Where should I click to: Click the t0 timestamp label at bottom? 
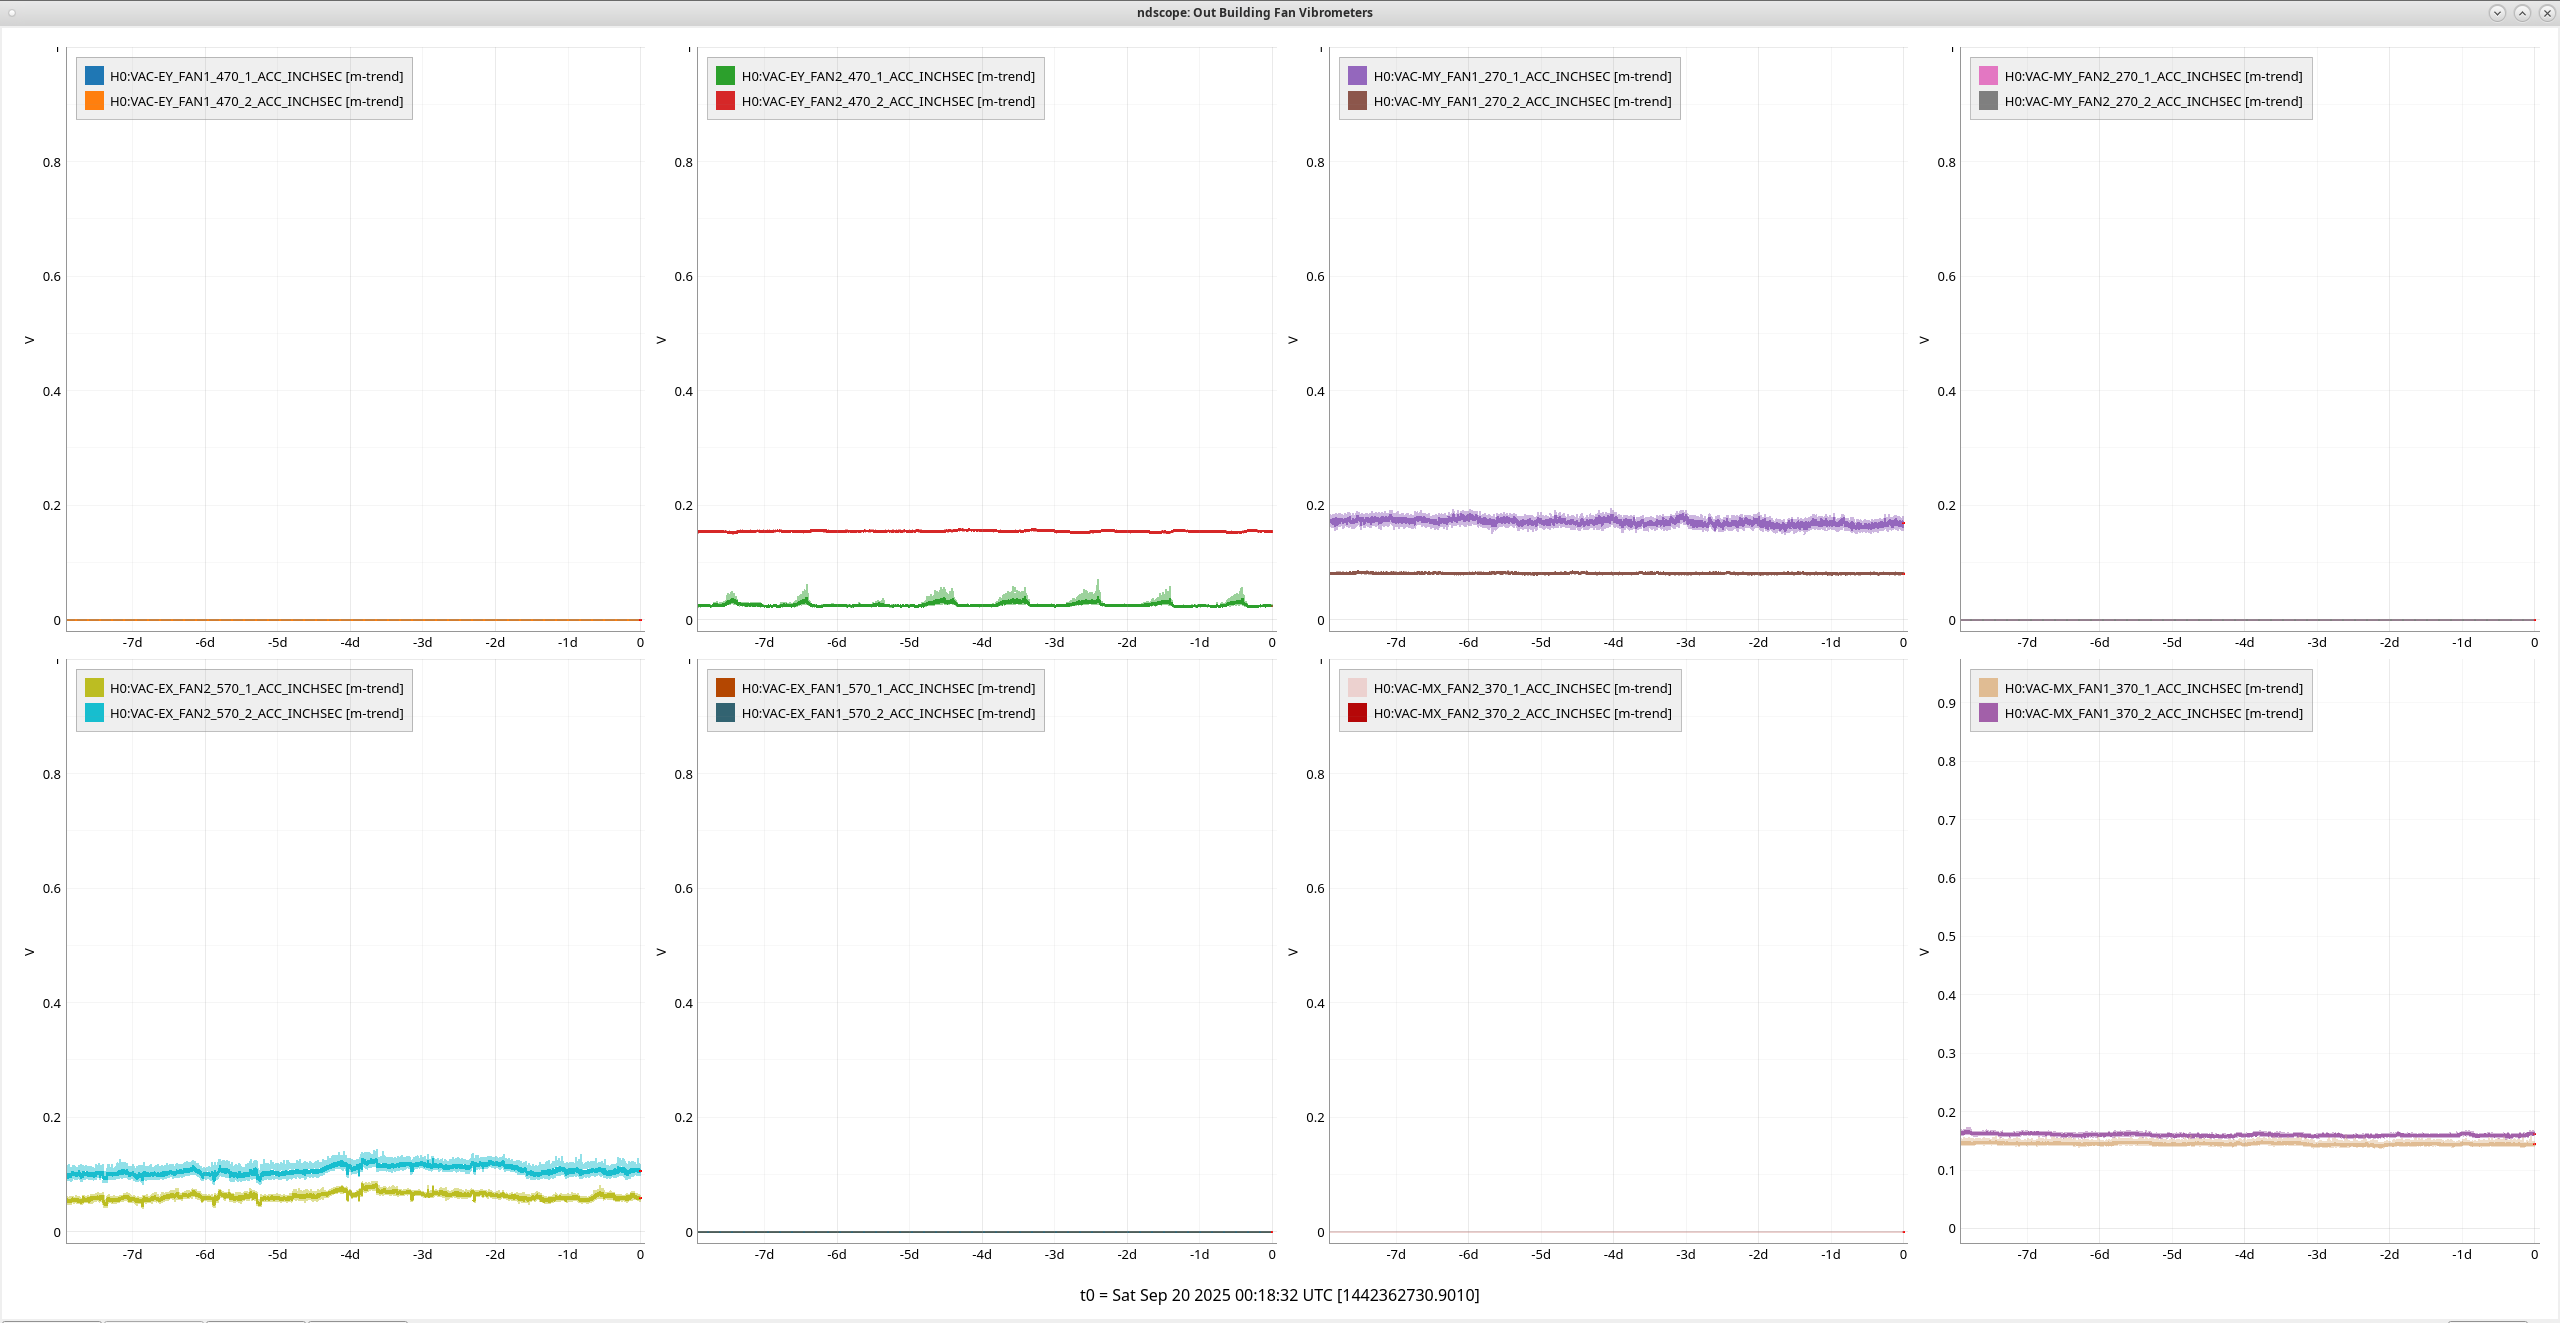(1279, 1295)
